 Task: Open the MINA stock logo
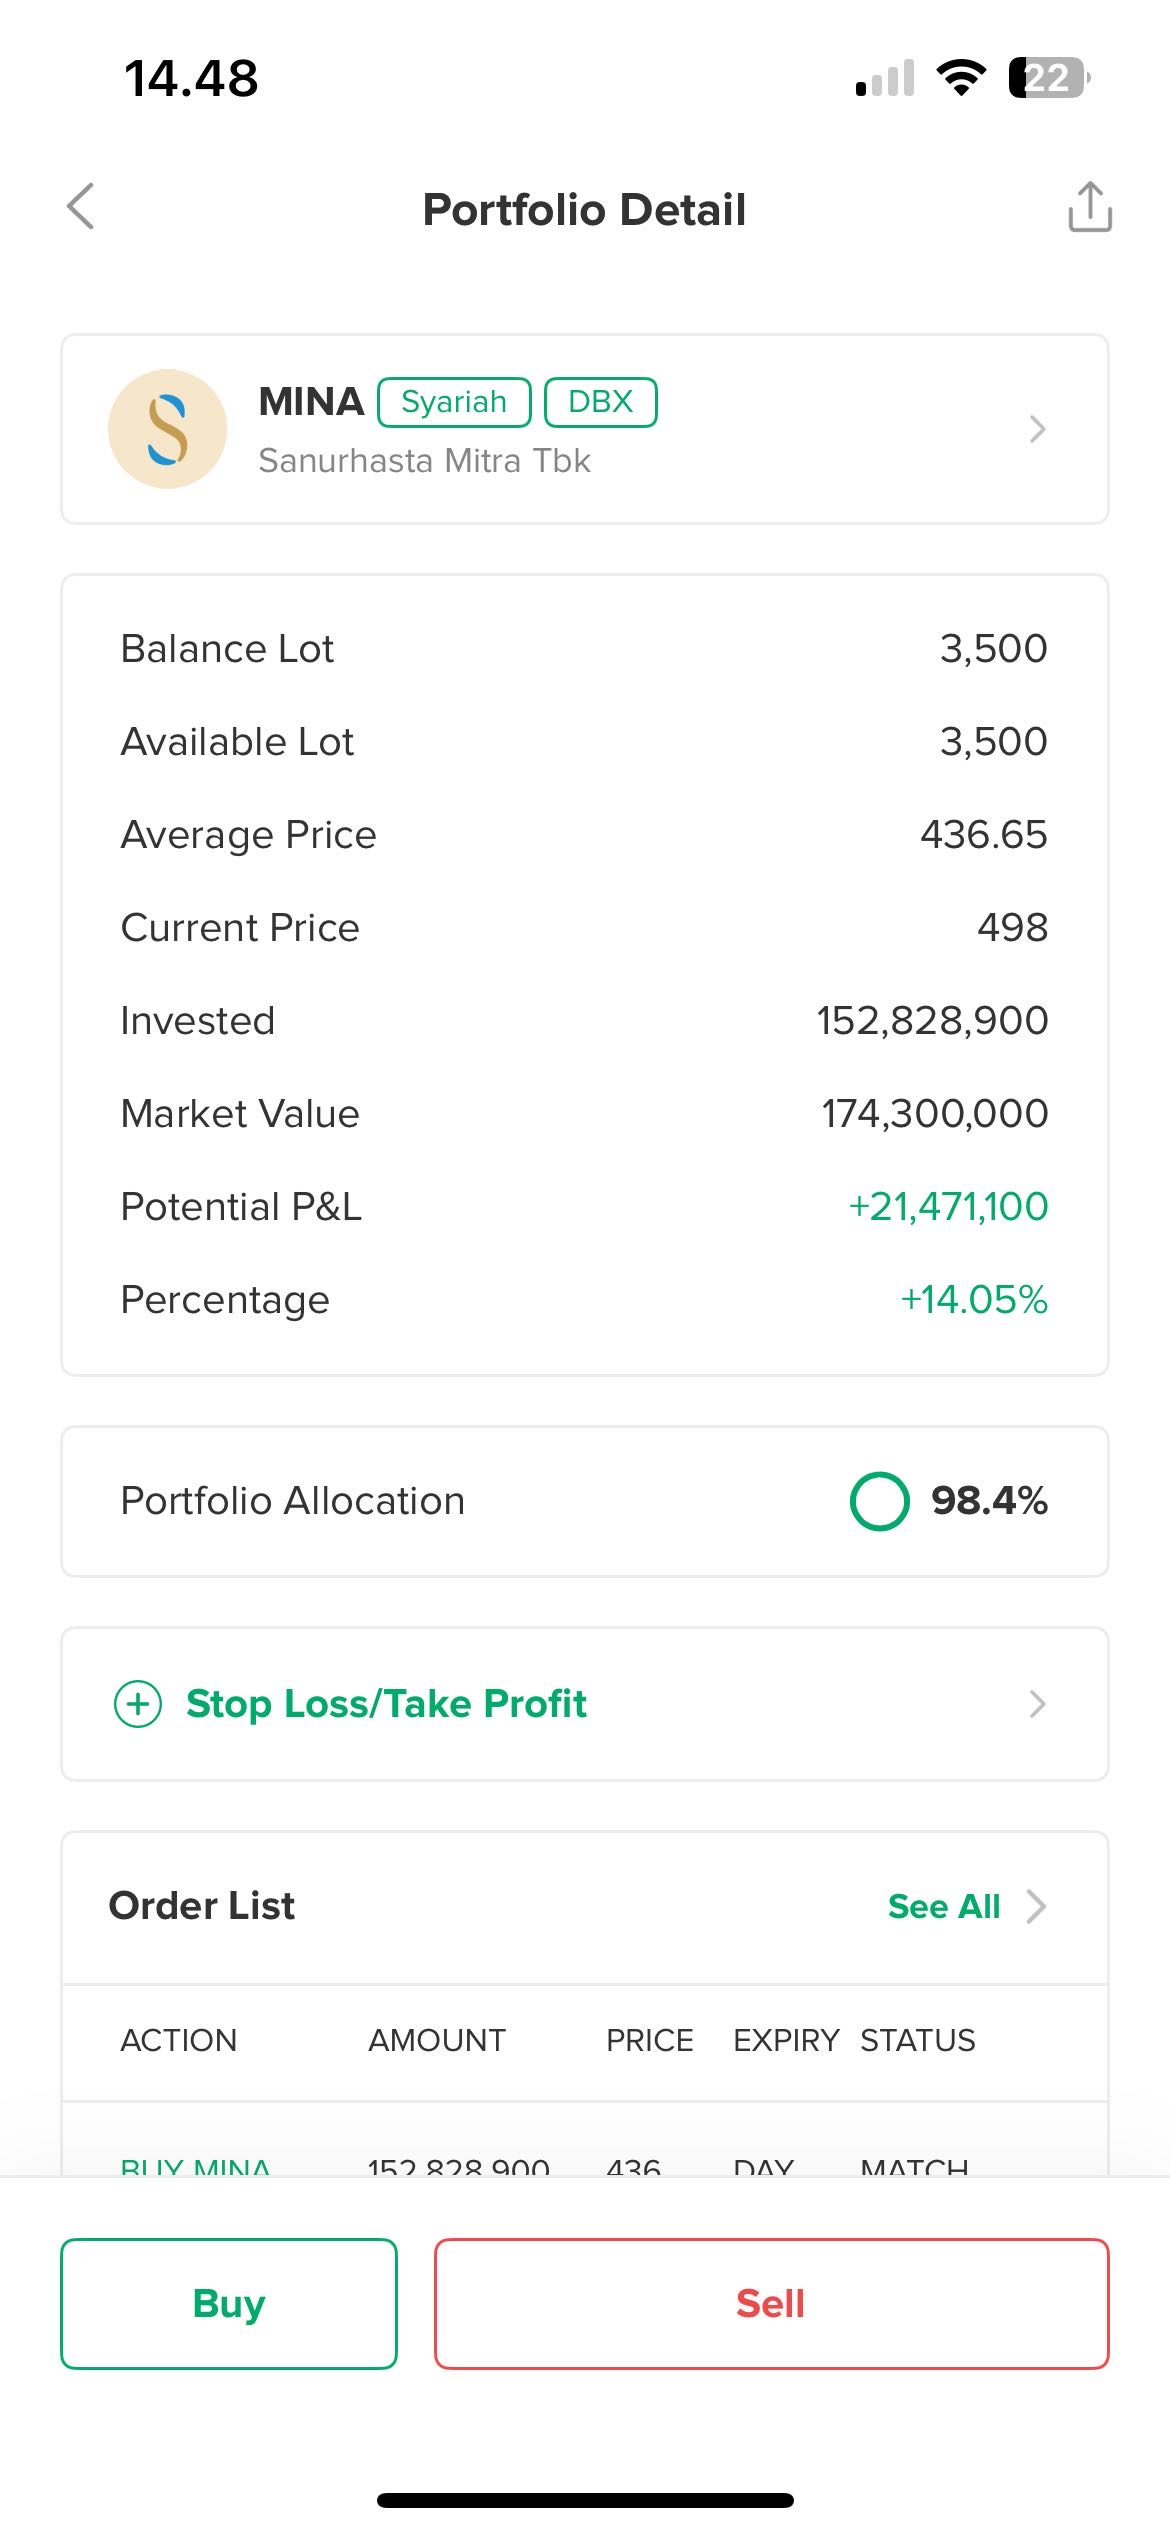pos(167,429)
